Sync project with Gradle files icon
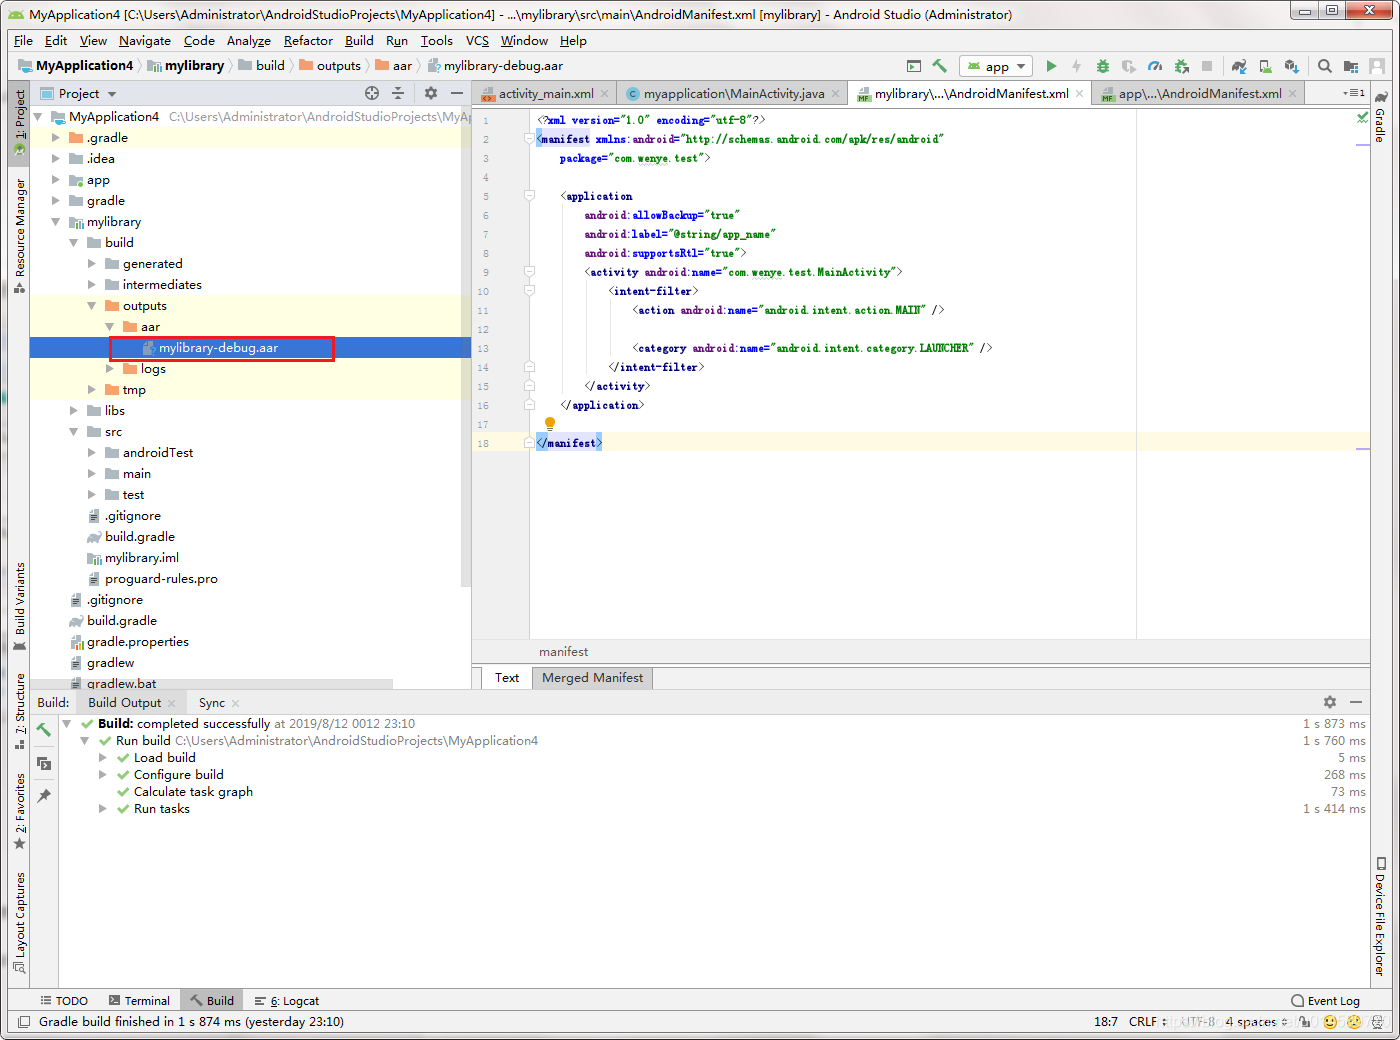The width and height of the screenshot is (1400, 1040). [x=1239, y=66]
